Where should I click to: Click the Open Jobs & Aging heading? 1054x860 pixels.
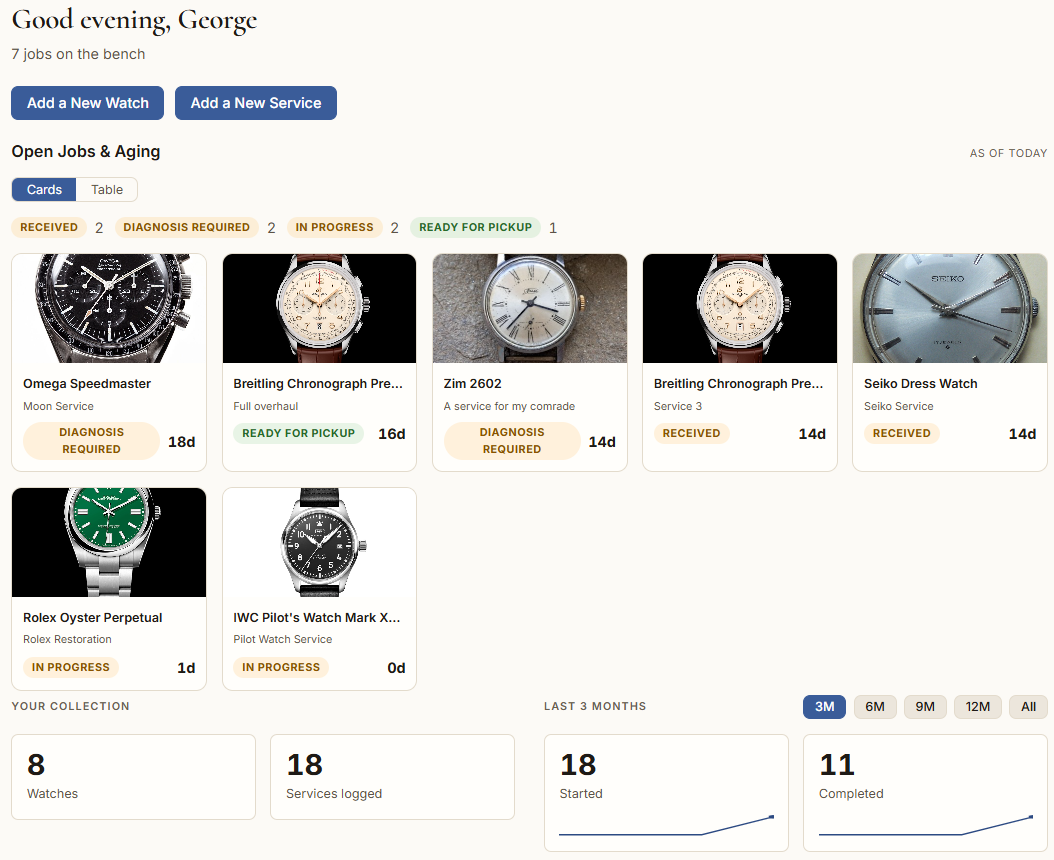[86, 152]
